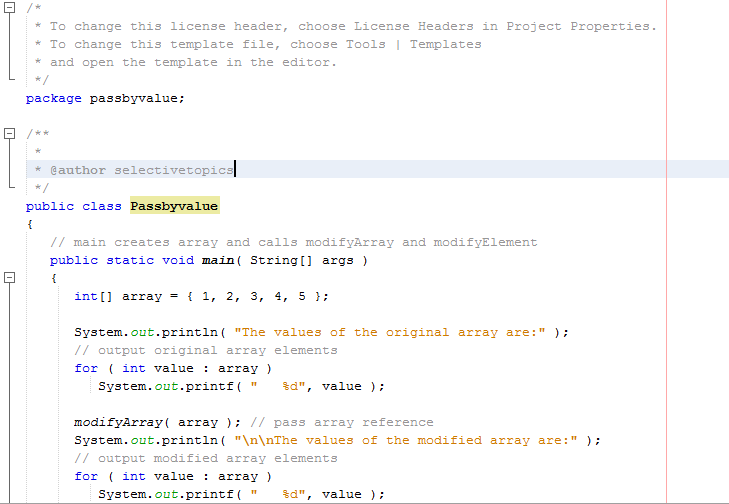729x504 pixels.
Task: Click comment '// output original array elements'
Action: (206, 350)
